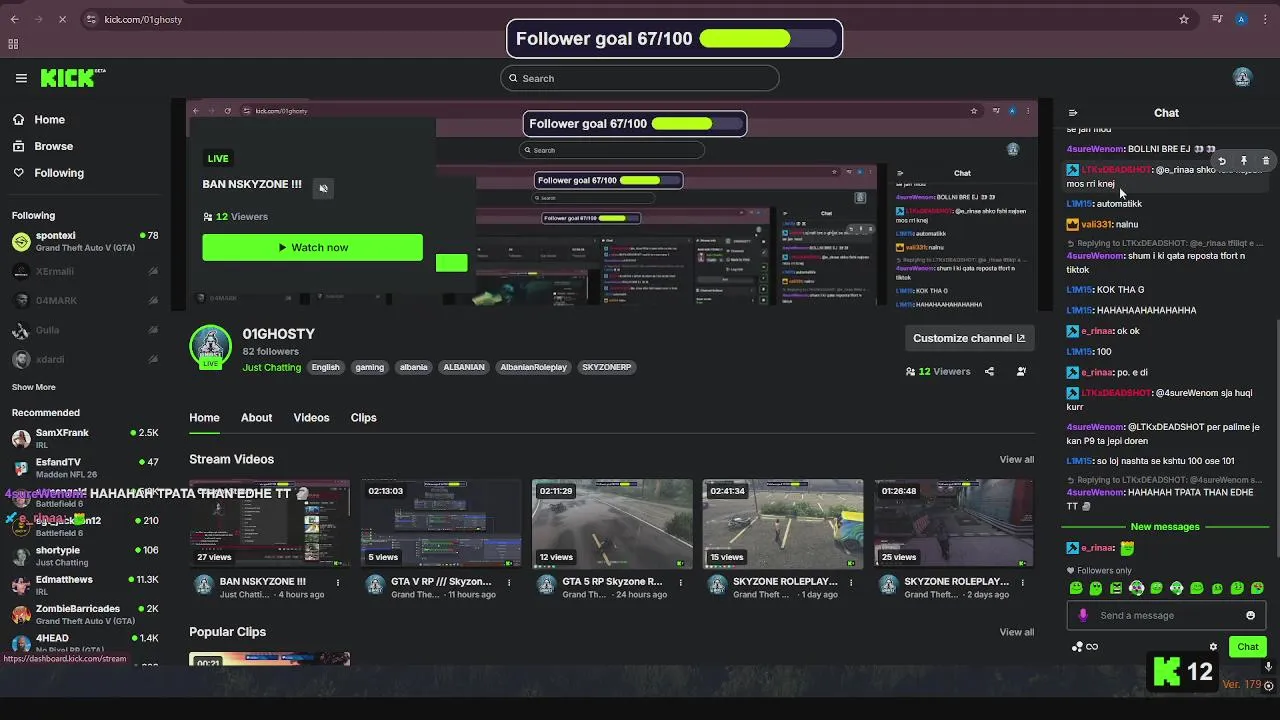The image size is (1280, 720).
Task: Share the channel via share icon
Action: [989, 371]
